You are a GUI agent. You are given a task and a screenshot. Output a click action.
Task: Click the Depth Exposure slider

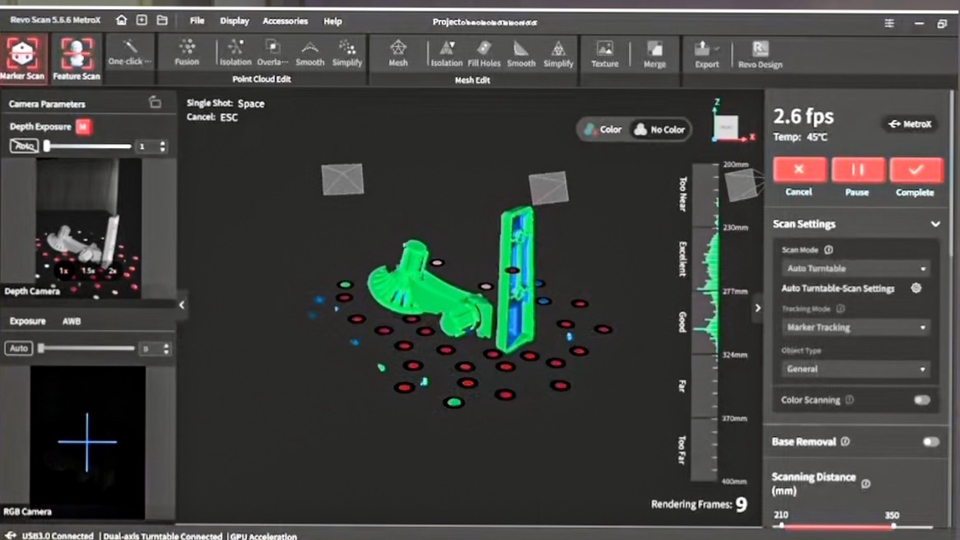click(x=88, y=146)
